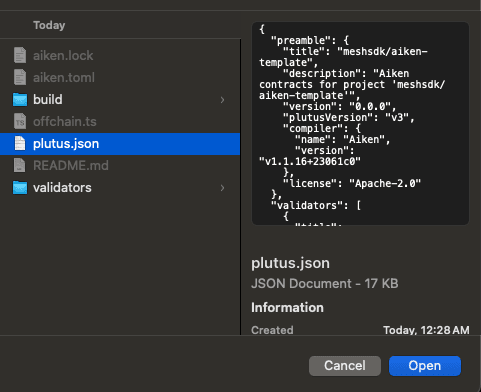Screen dimensions: 481x392
Task: Expand the build folder chevron
Action: pyautogui.click(x=222, y=100)
